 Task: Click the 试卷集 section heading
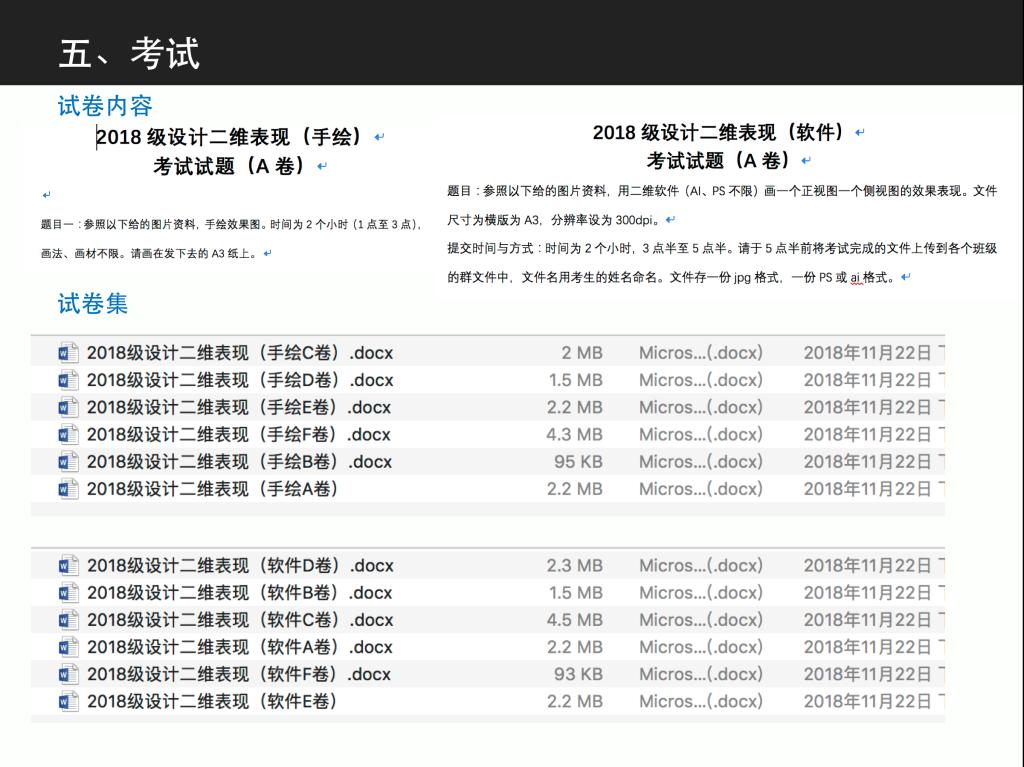pos(93,304)
